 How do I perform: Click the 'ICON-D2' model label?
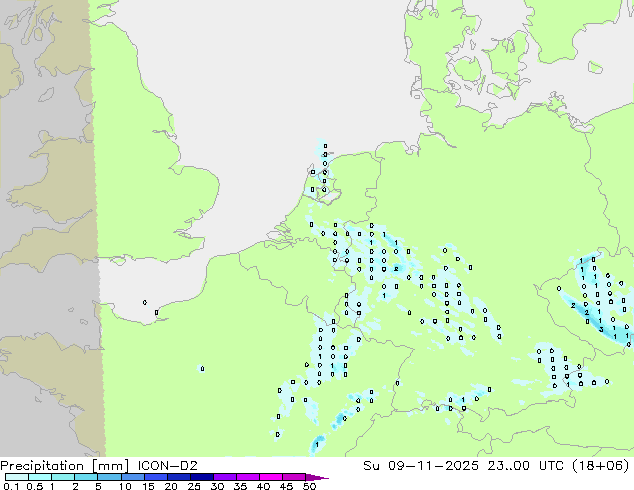pyautogui.click(x=167, y=466)
